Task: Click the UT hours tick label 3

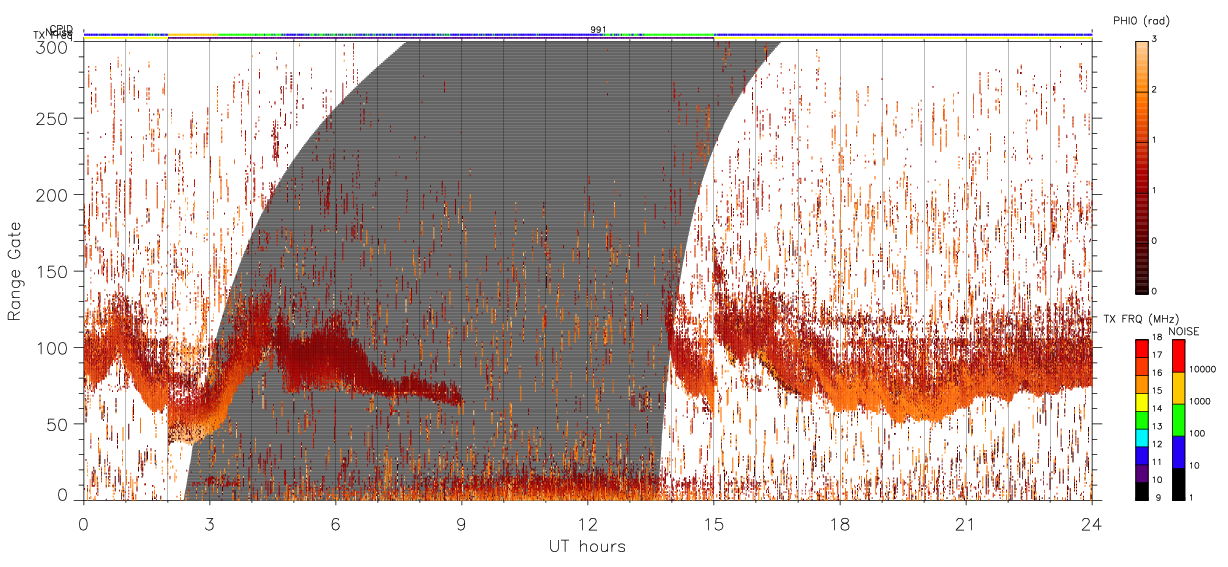Action: pyautogui.click(x=209, y=524)
